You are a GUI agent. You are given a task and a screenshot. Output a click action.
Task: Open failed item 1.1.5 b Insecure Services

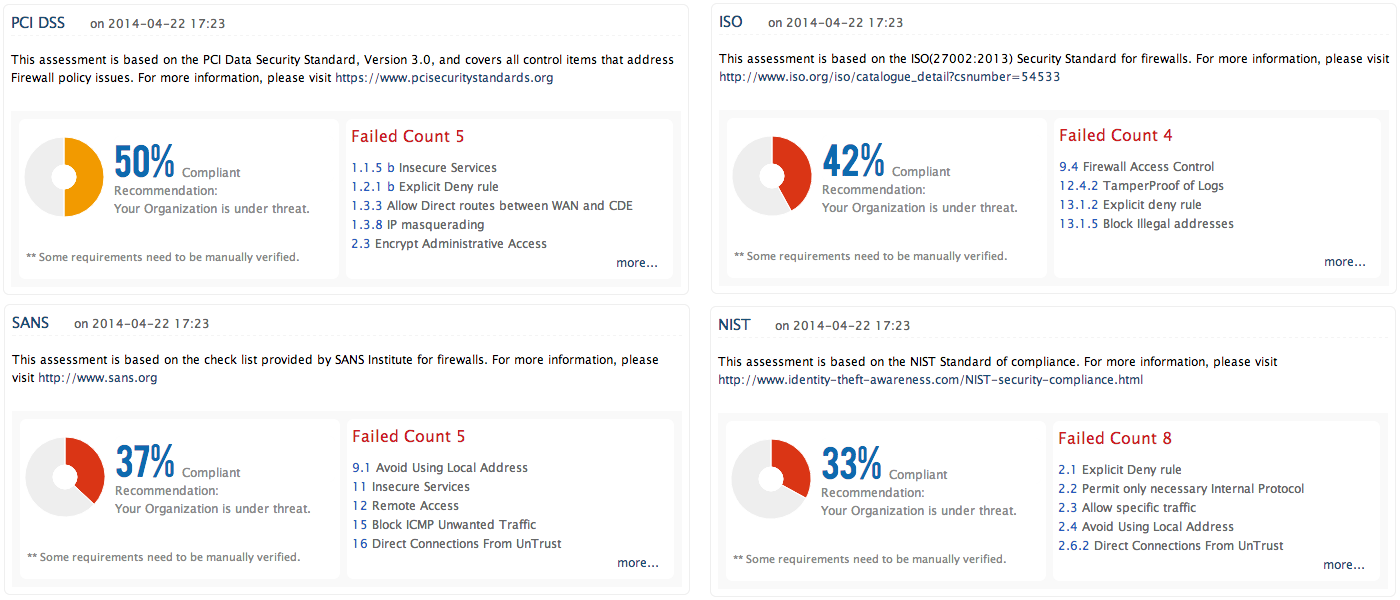pos(424,168)
